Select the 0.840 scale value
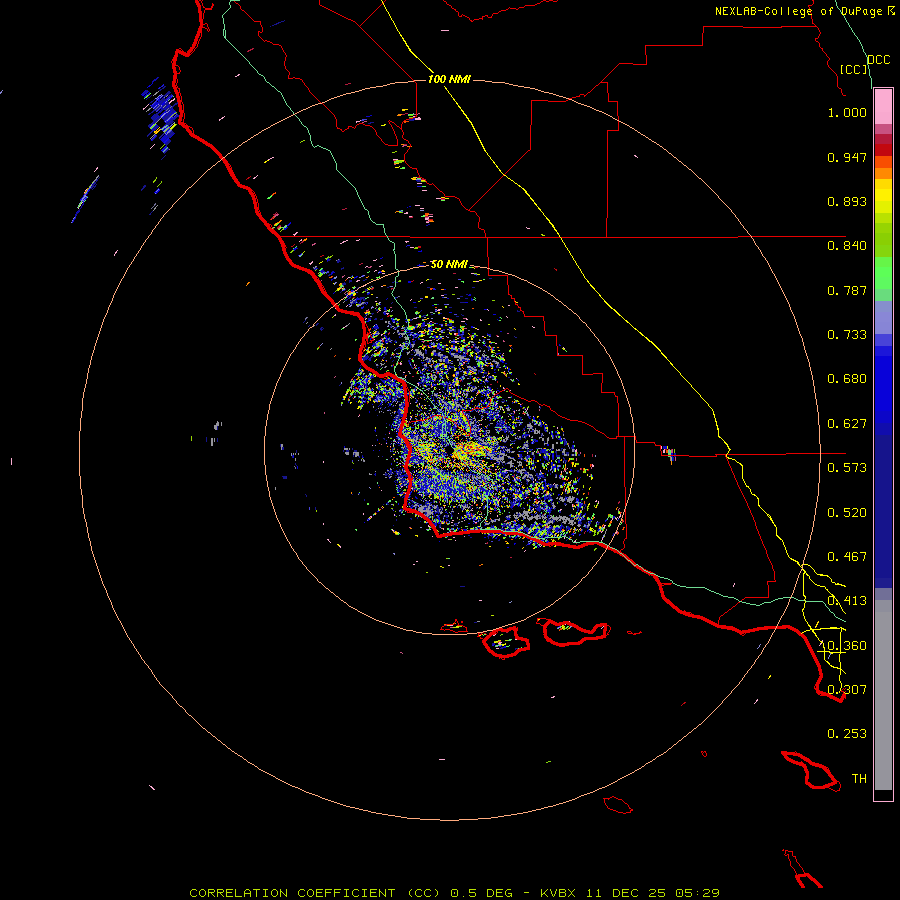900x900 pixels. click(847, 246)
